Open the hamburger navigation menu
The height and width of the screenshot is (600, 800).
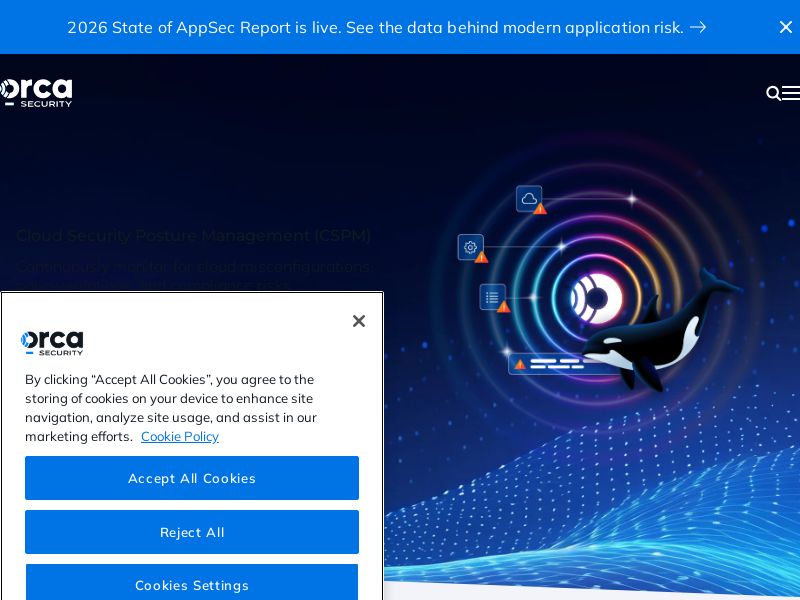coord(791,93)
